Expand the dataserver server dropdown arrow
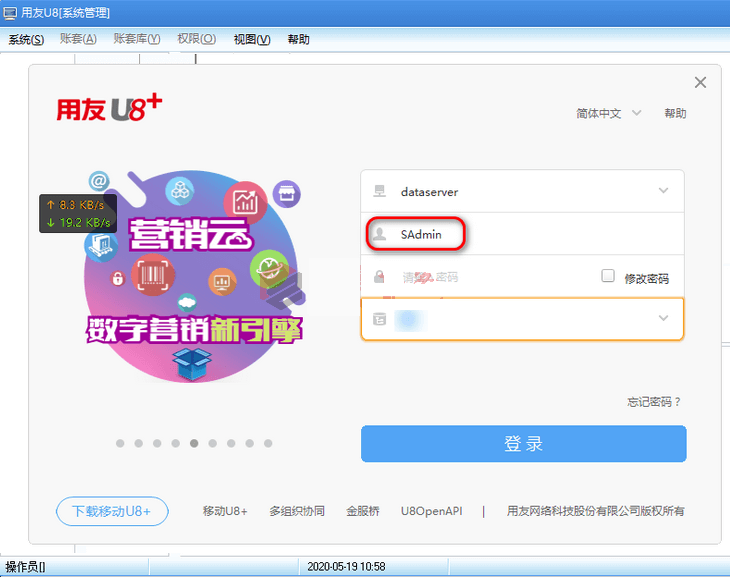The image size is (730, 577). [x=663, y=191]
